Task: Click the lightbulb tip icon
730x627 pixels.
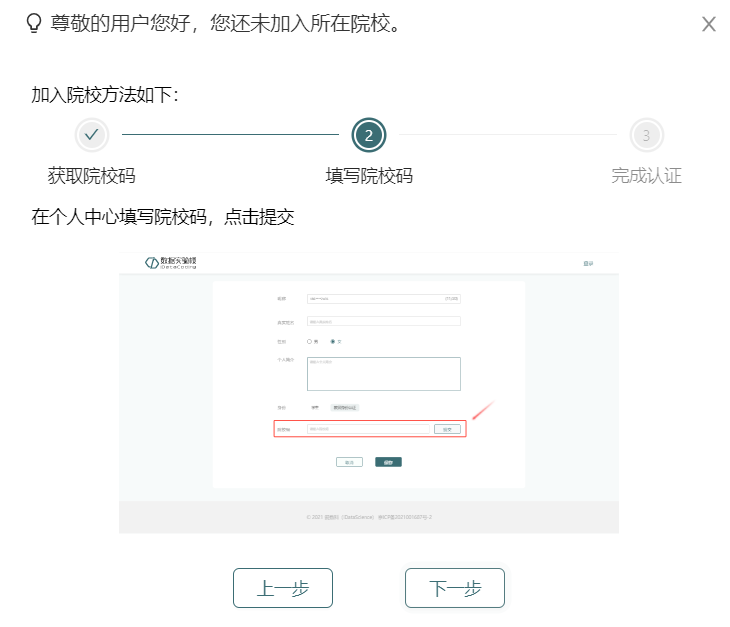Action: [x=34, y=23]
